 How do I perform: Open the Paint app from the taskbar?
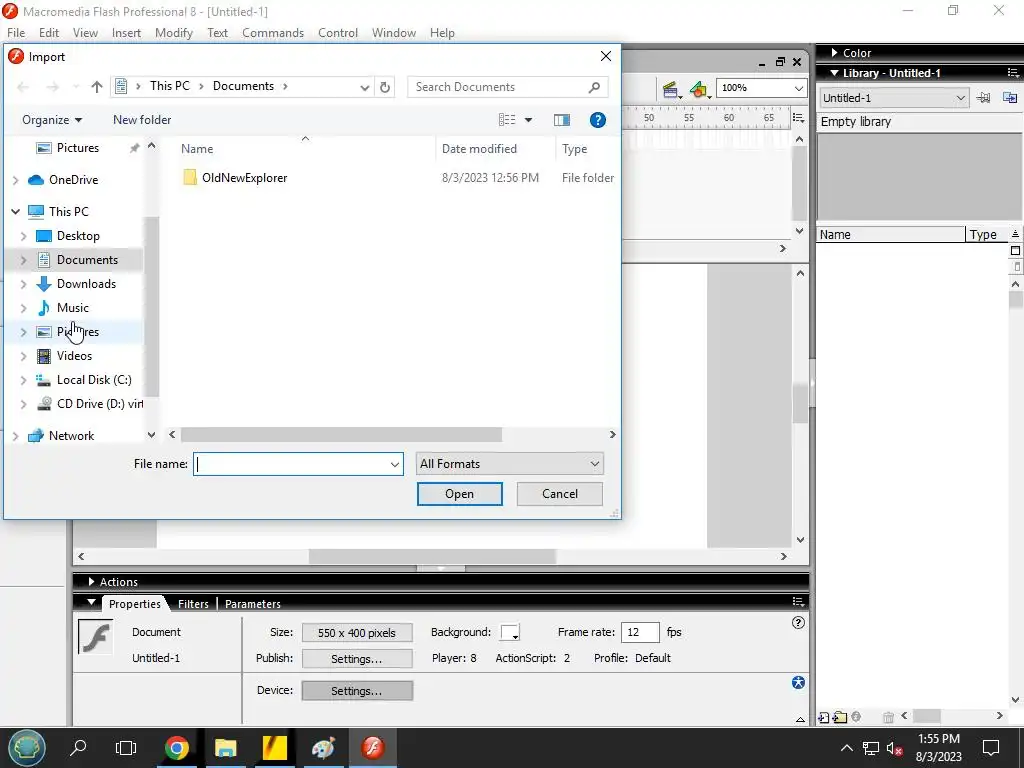pos(323,748)
